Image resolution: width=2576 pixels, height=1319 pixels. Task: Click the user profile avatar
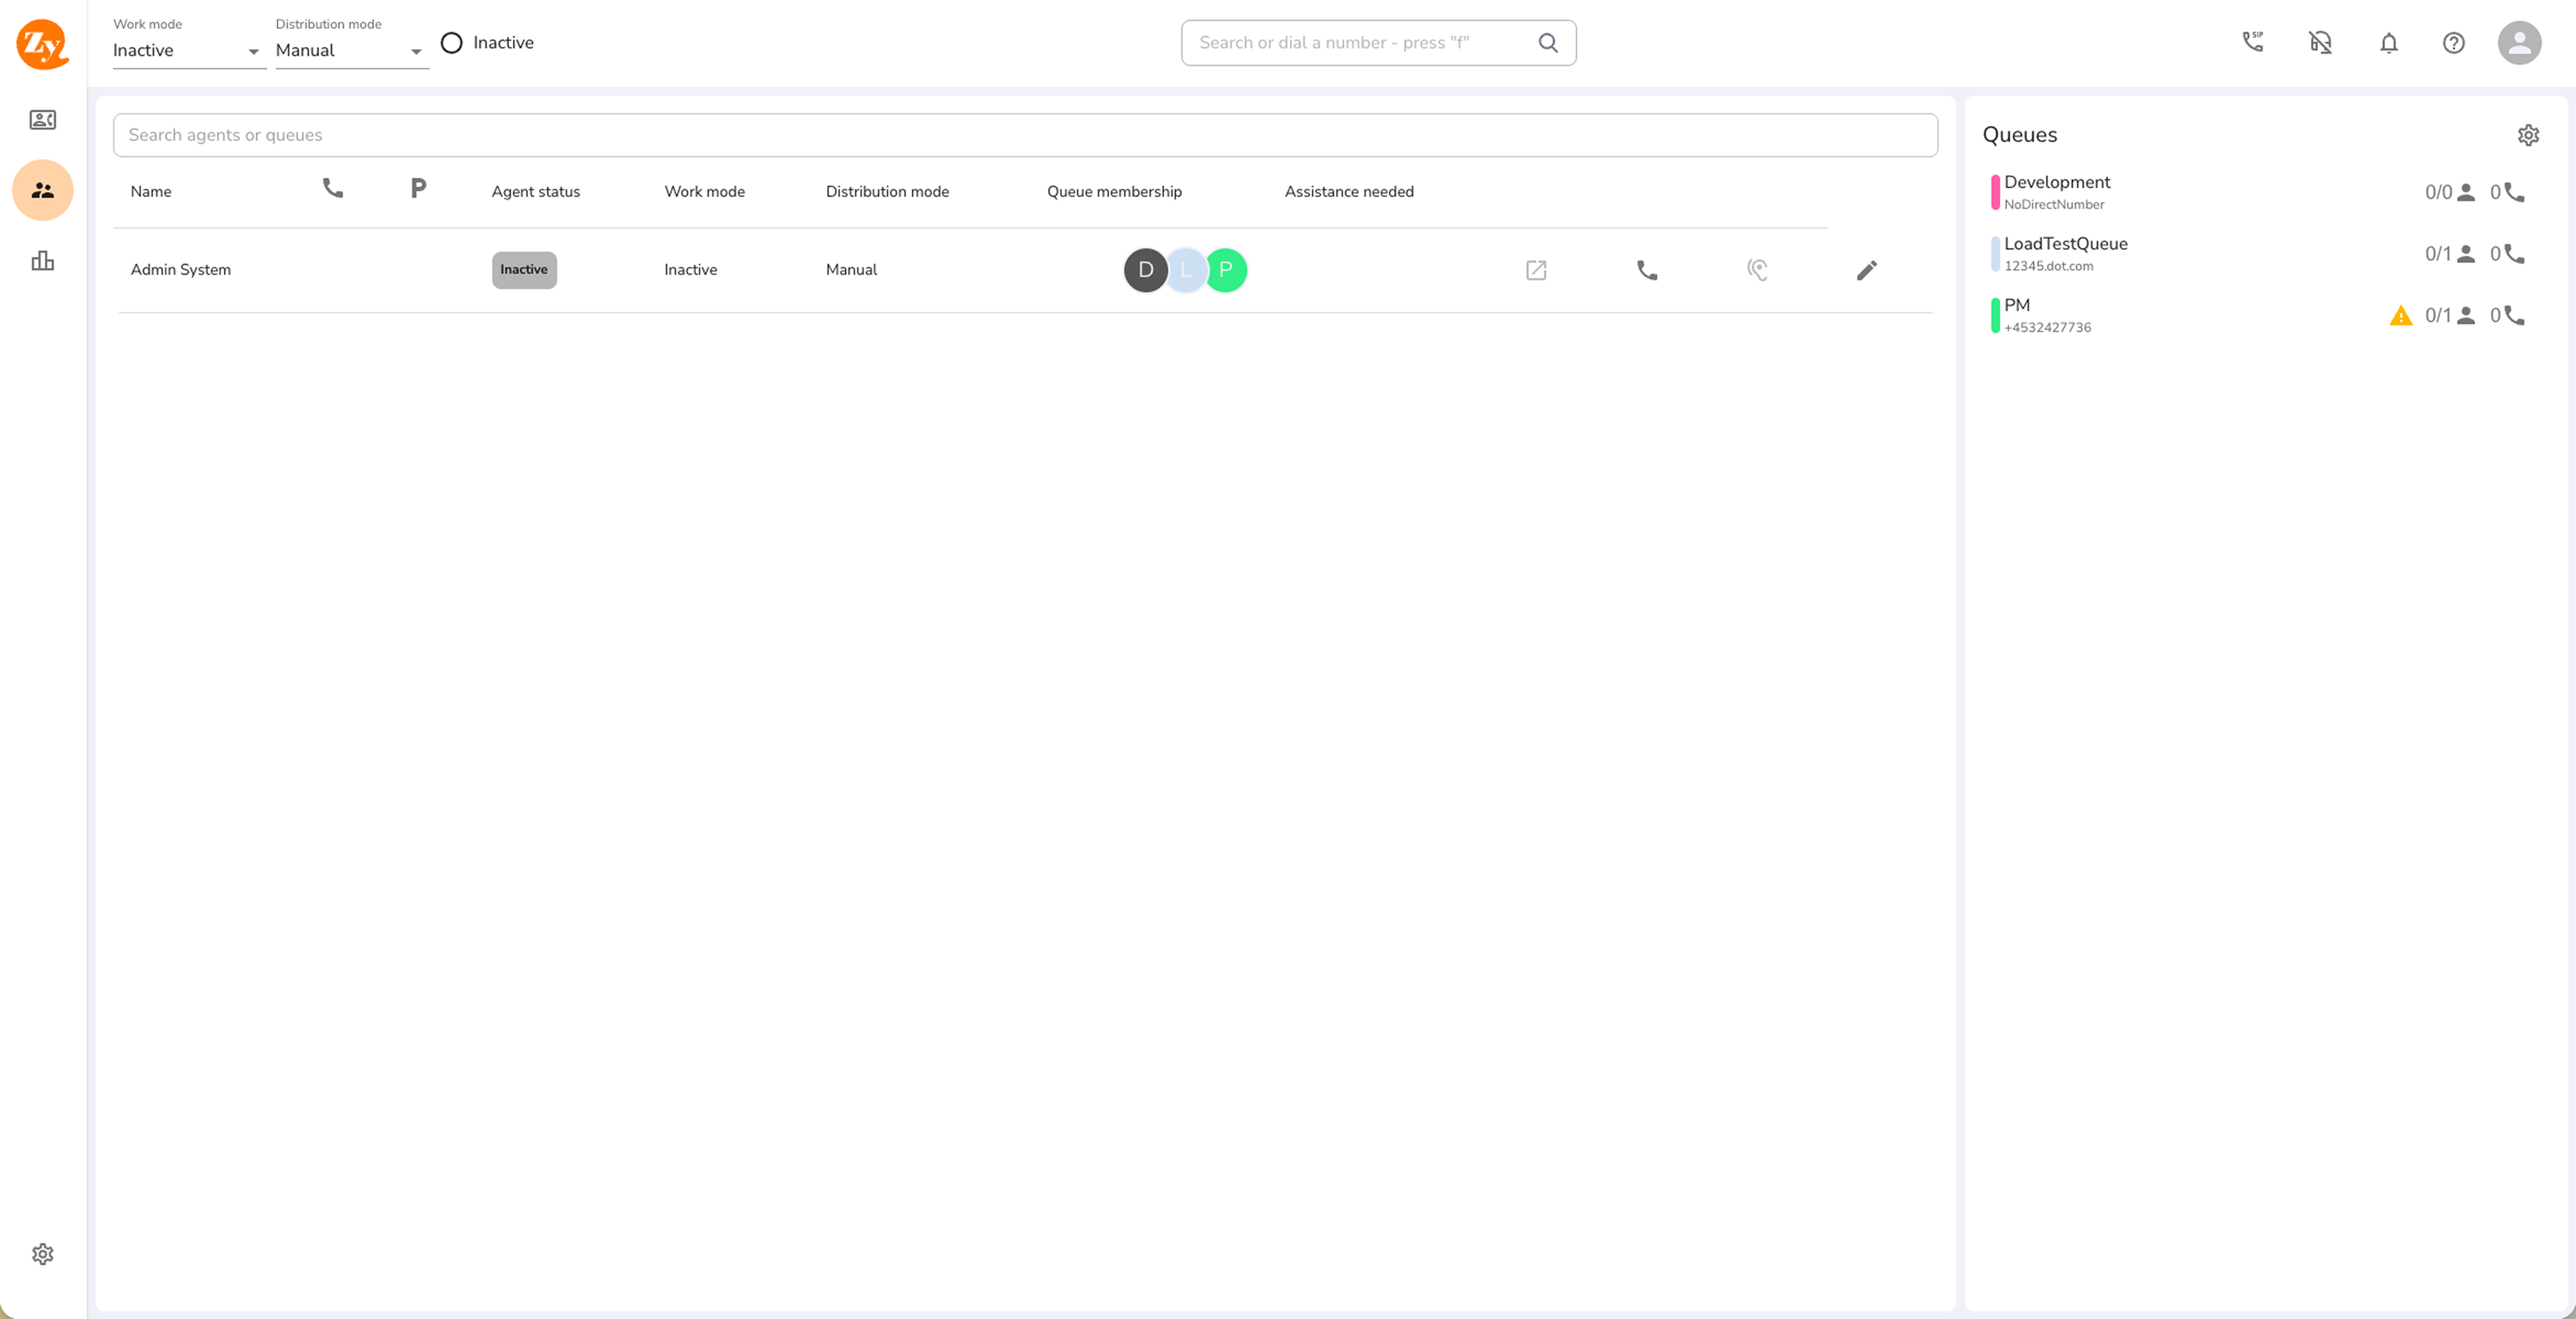[x=2519, y=43]
